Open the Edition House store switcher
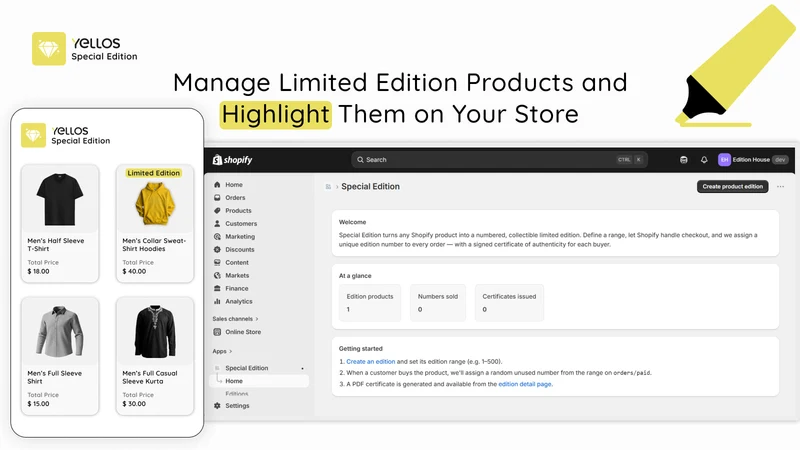This screenshot has height=450, width=800. 754,160
